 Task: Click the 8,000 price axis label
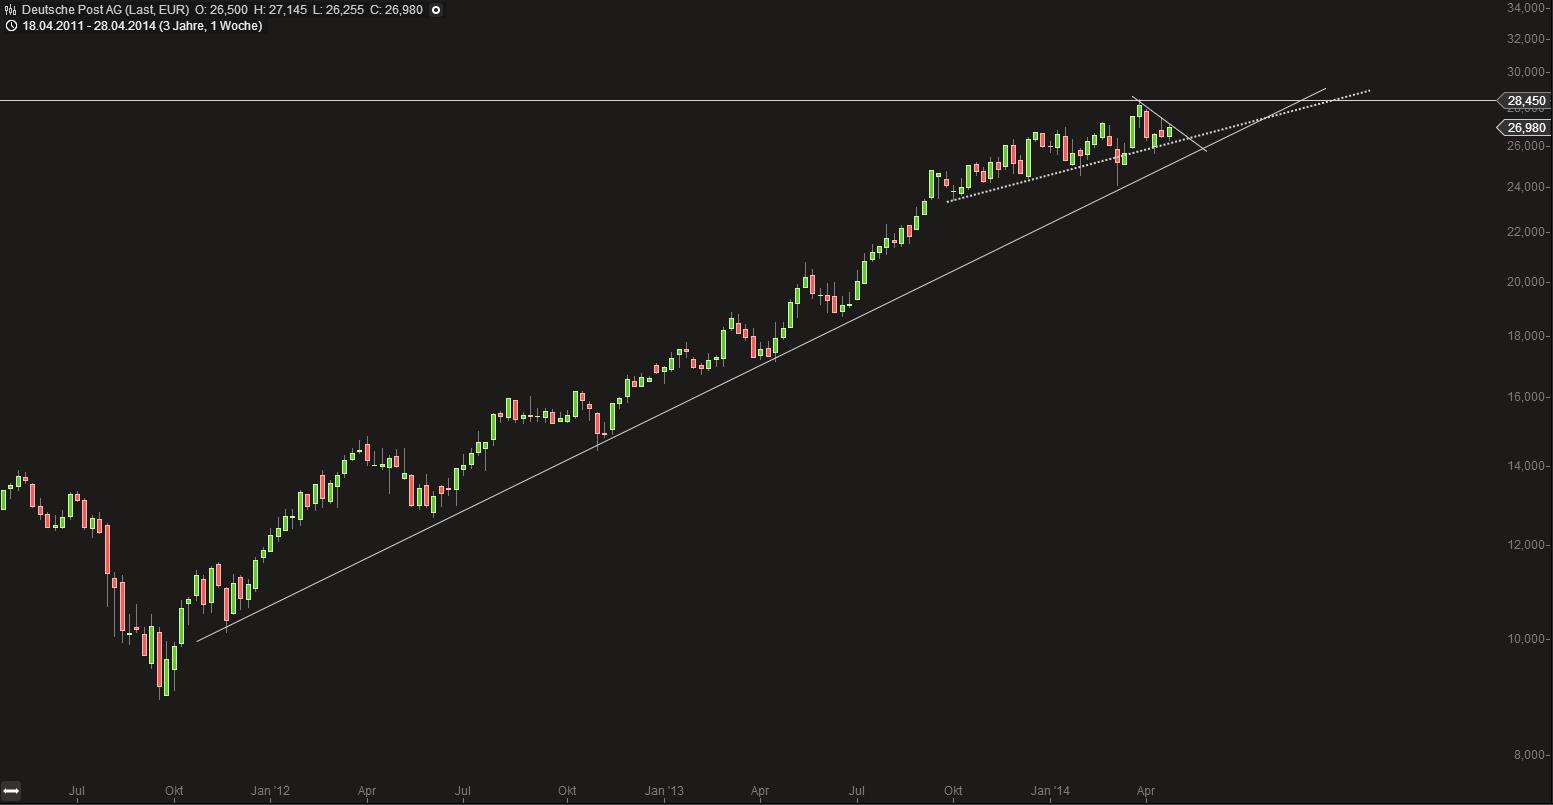1530,755
